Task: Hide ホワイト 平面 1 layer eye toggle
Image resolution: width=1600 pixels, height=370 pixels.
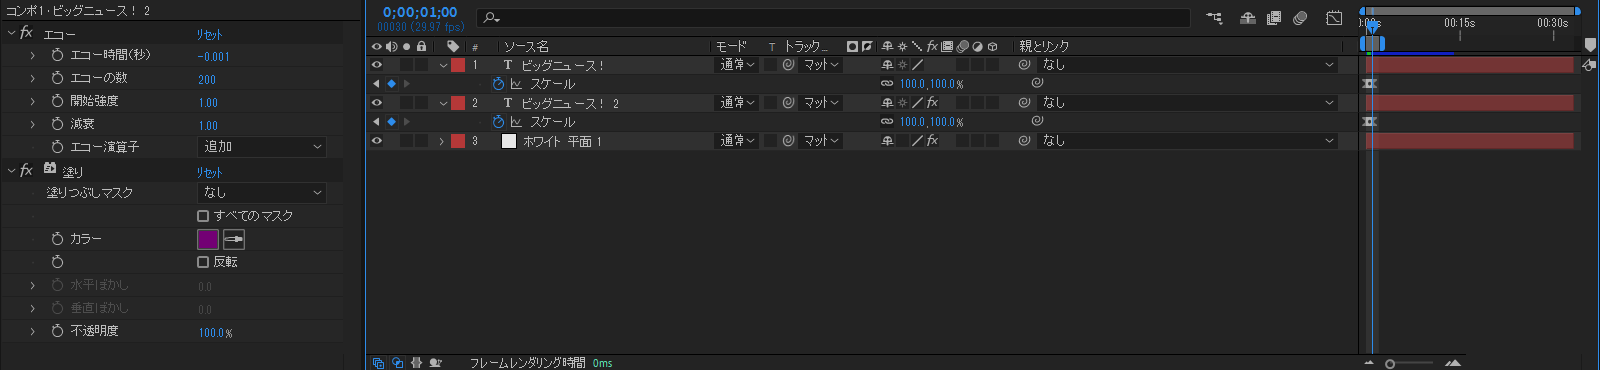Action: [377, 141]
